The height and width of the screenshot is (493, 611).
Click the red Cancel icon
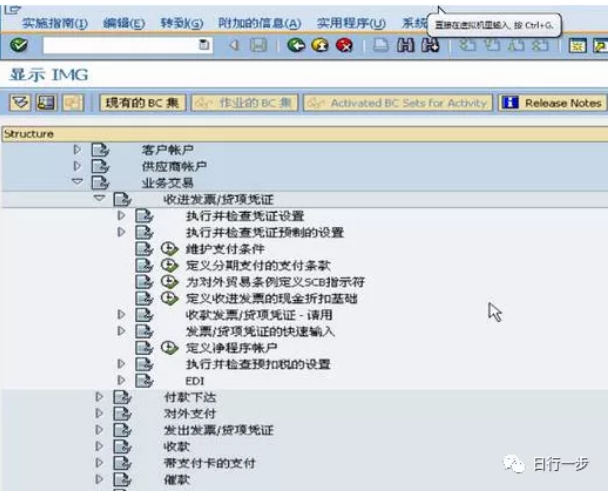click(x=344, y=46)
